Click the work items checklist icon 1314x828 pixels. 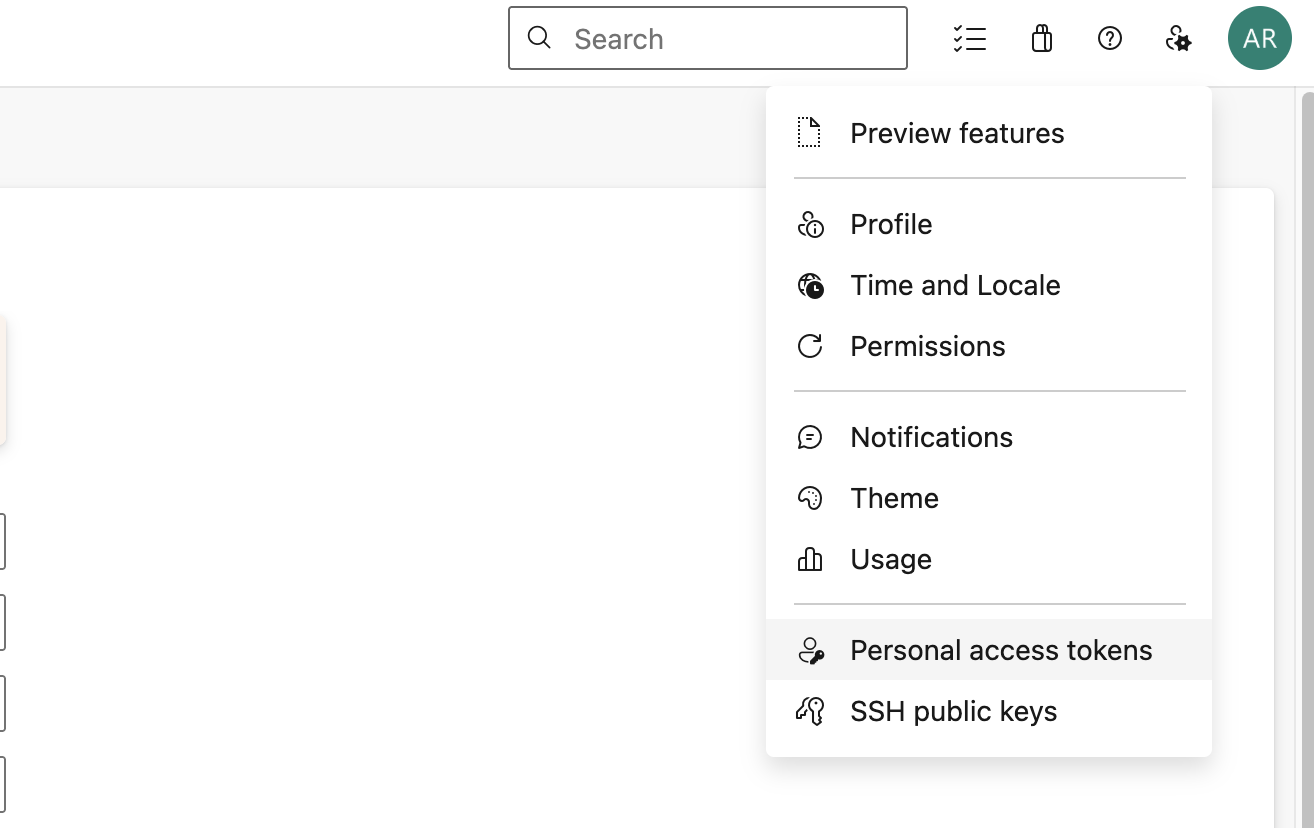pos(969,39)
